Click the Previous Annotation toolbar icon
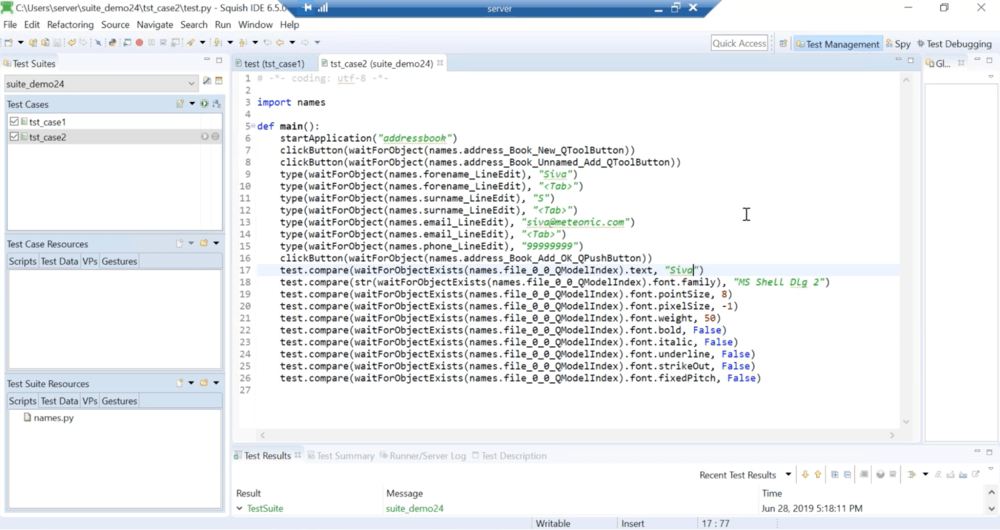The image size is (1000, 530). (242, 43)
